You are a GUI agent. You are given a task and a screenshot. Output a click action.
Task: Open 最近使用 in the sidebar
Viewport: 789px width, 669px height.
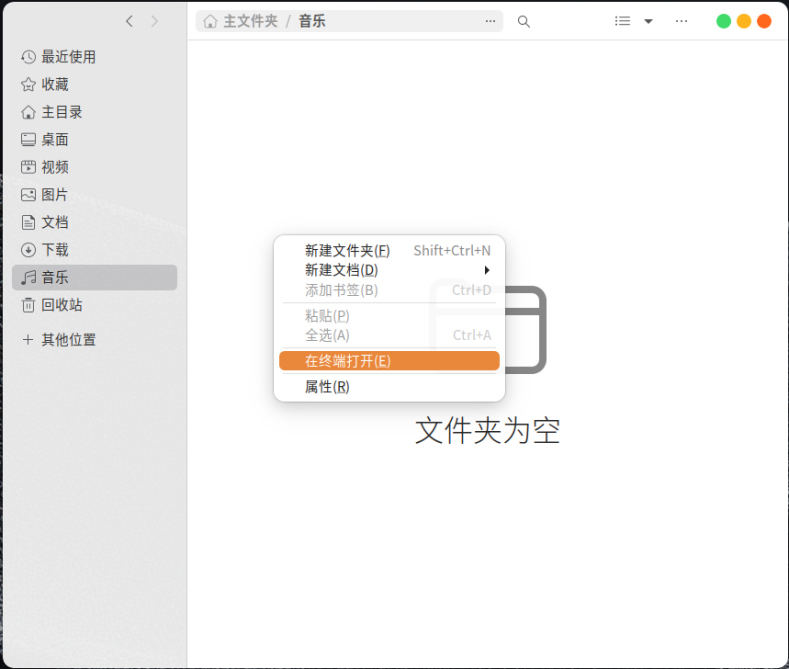[68, 57]
